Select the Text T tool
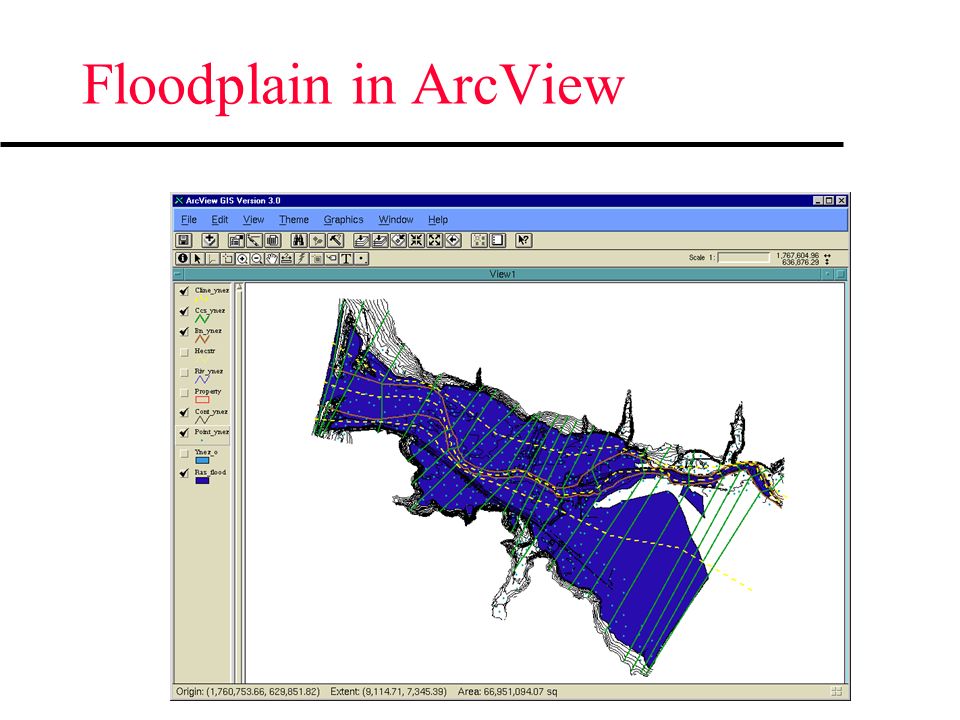Screen dimensions: 960x720 tap(346, 258)
